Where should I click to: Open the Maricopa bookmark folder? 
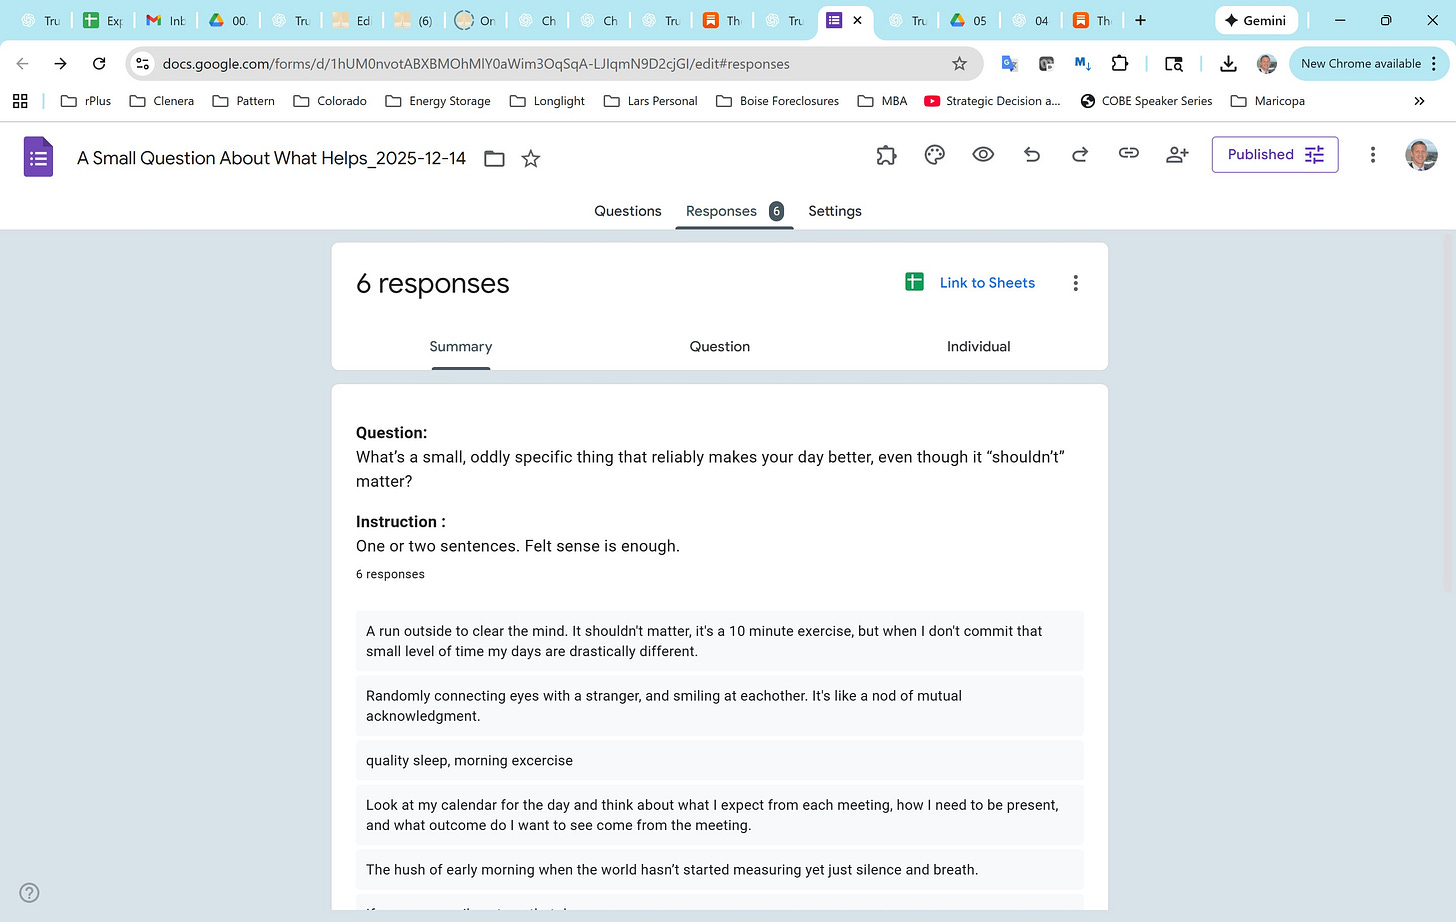(1268, 101)
